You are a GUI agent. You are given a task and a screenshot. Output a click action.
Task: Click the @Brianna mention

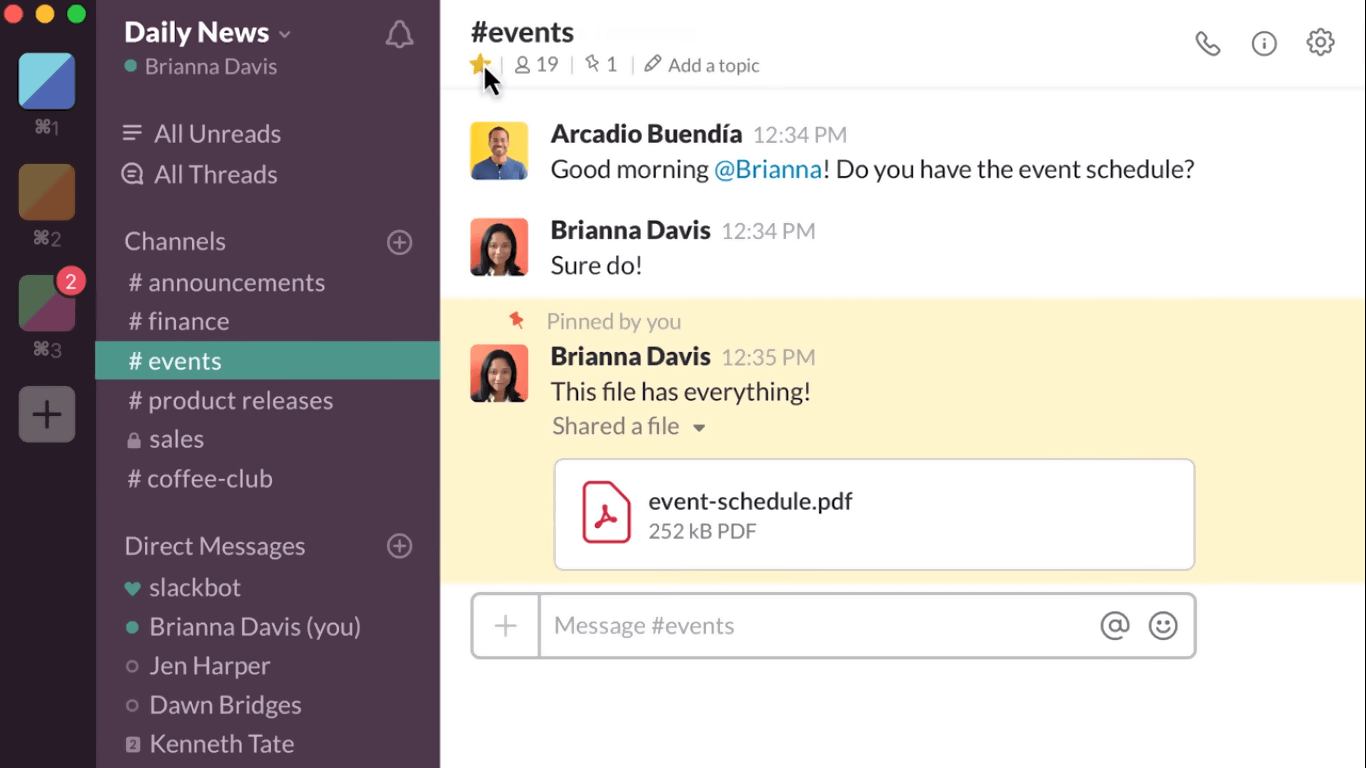[x=768, y=169]
